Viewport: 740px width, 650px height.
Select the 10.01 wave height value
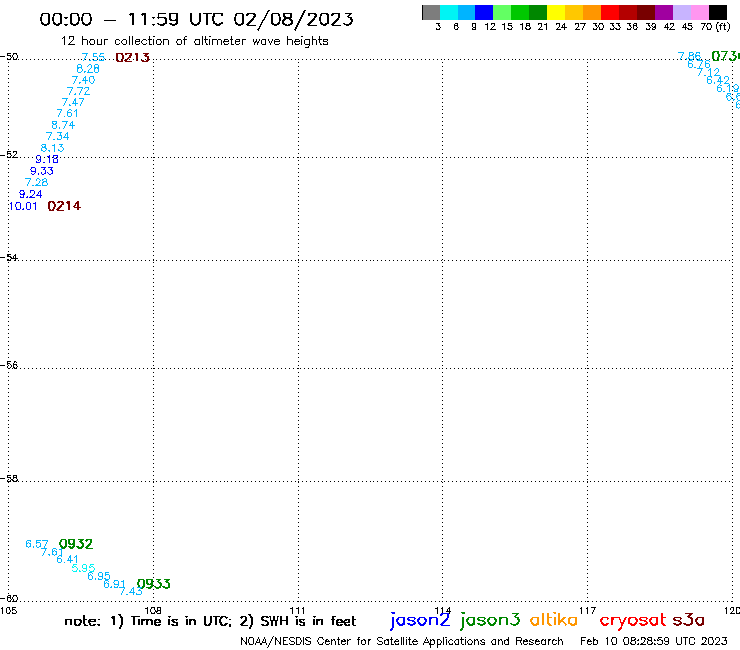tap(23, 206)
